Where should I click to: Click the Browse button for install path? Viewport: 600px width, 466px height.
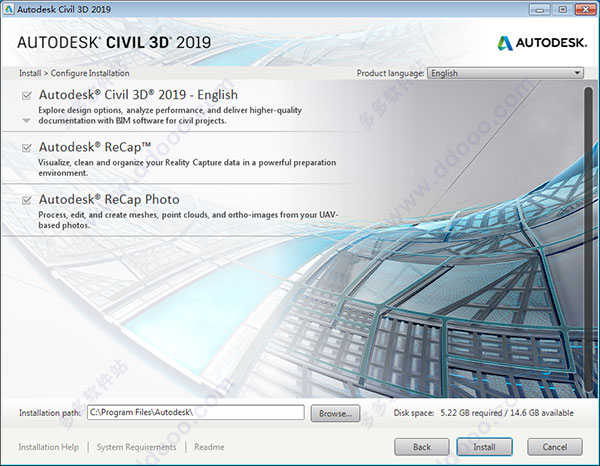[x=334, y=412]
